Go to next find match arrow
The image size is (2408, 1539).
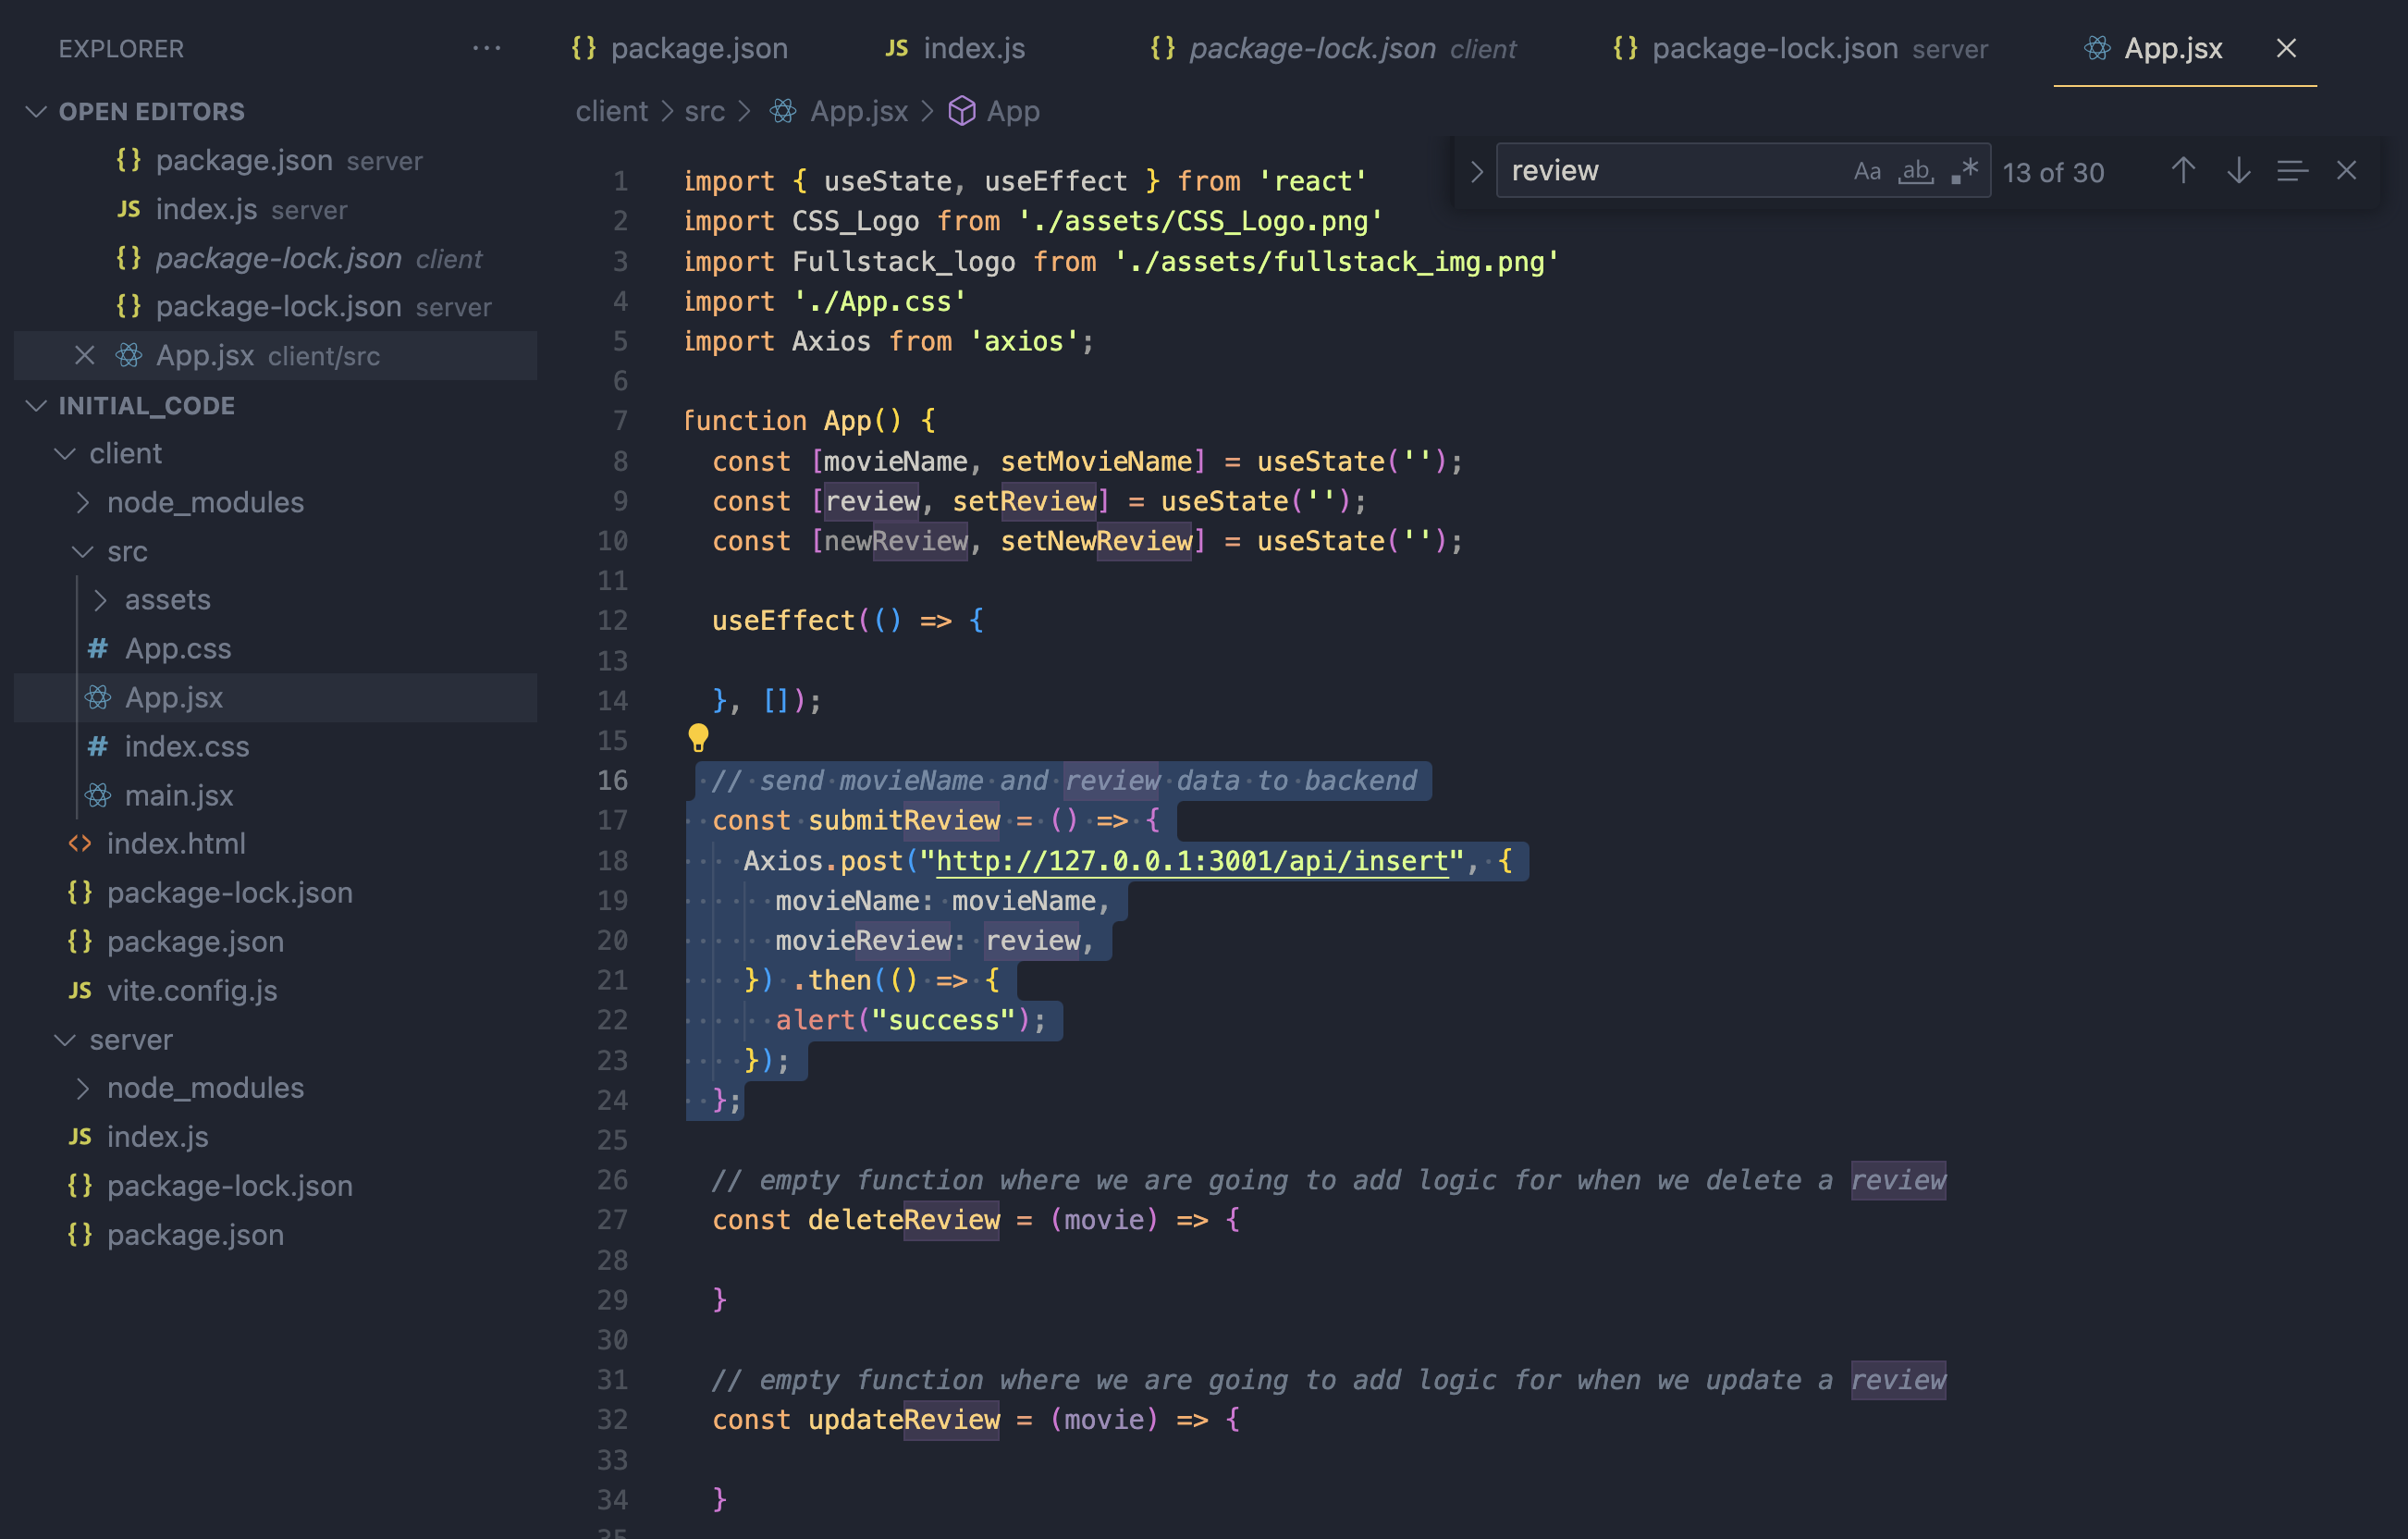point(2238,171)
